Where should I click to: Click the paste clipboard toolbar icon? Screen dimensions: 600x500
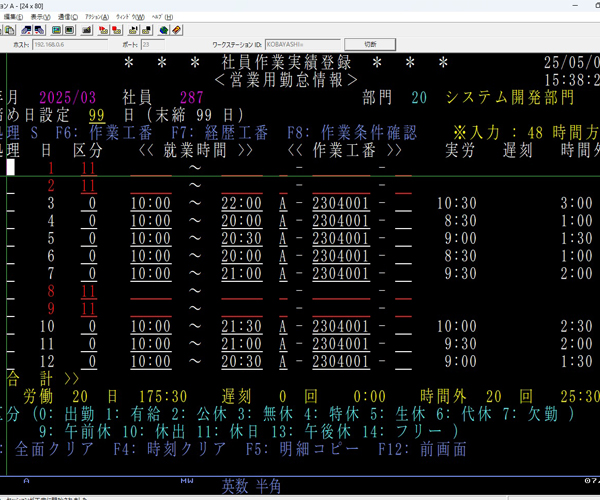point(10,30)
